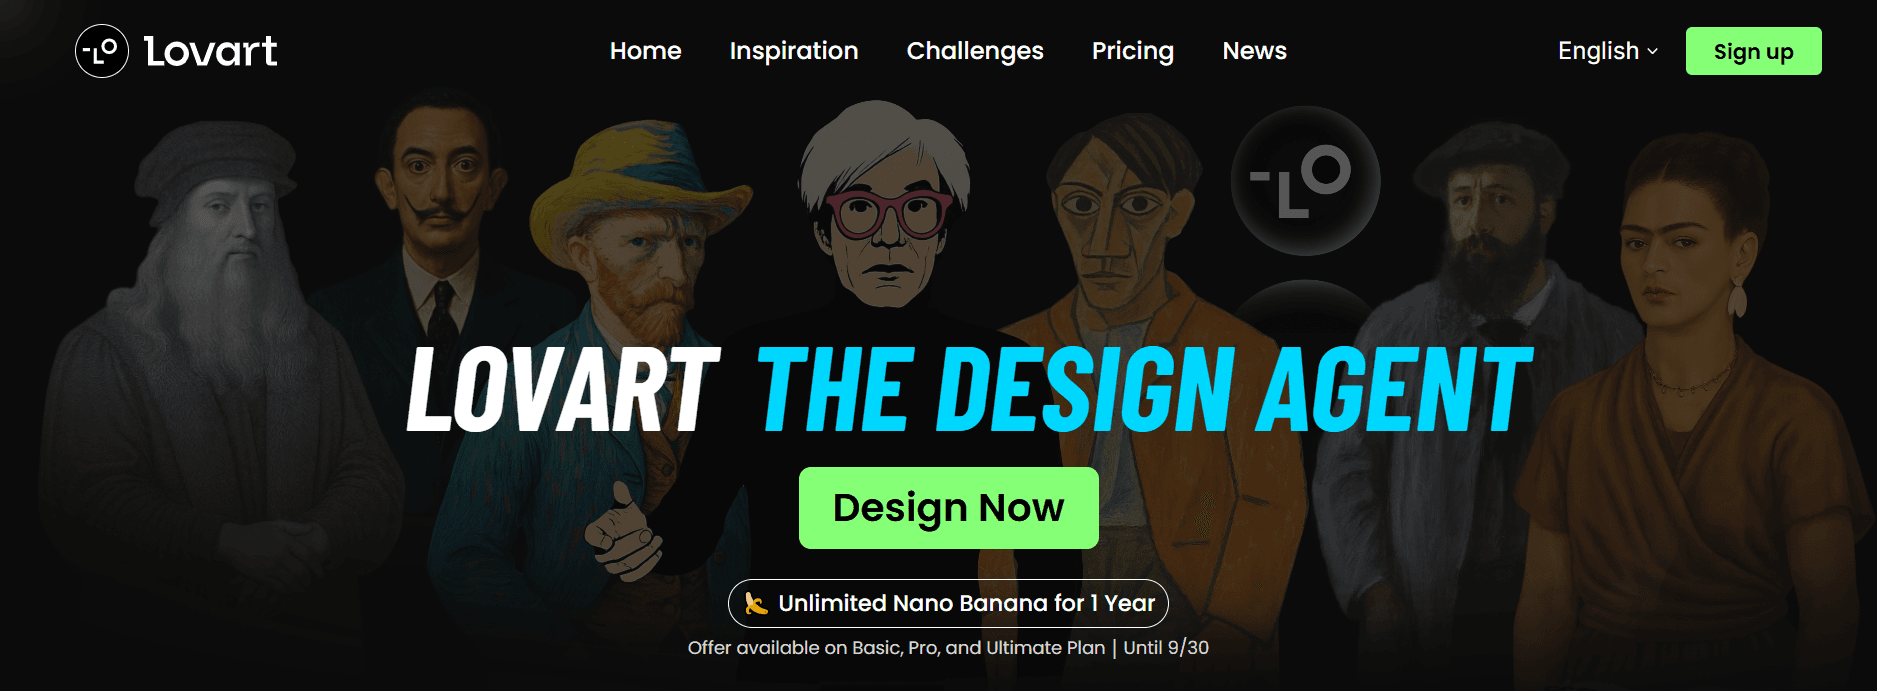Open Unlimited Nano Banana for 1 Year offer

948,603
